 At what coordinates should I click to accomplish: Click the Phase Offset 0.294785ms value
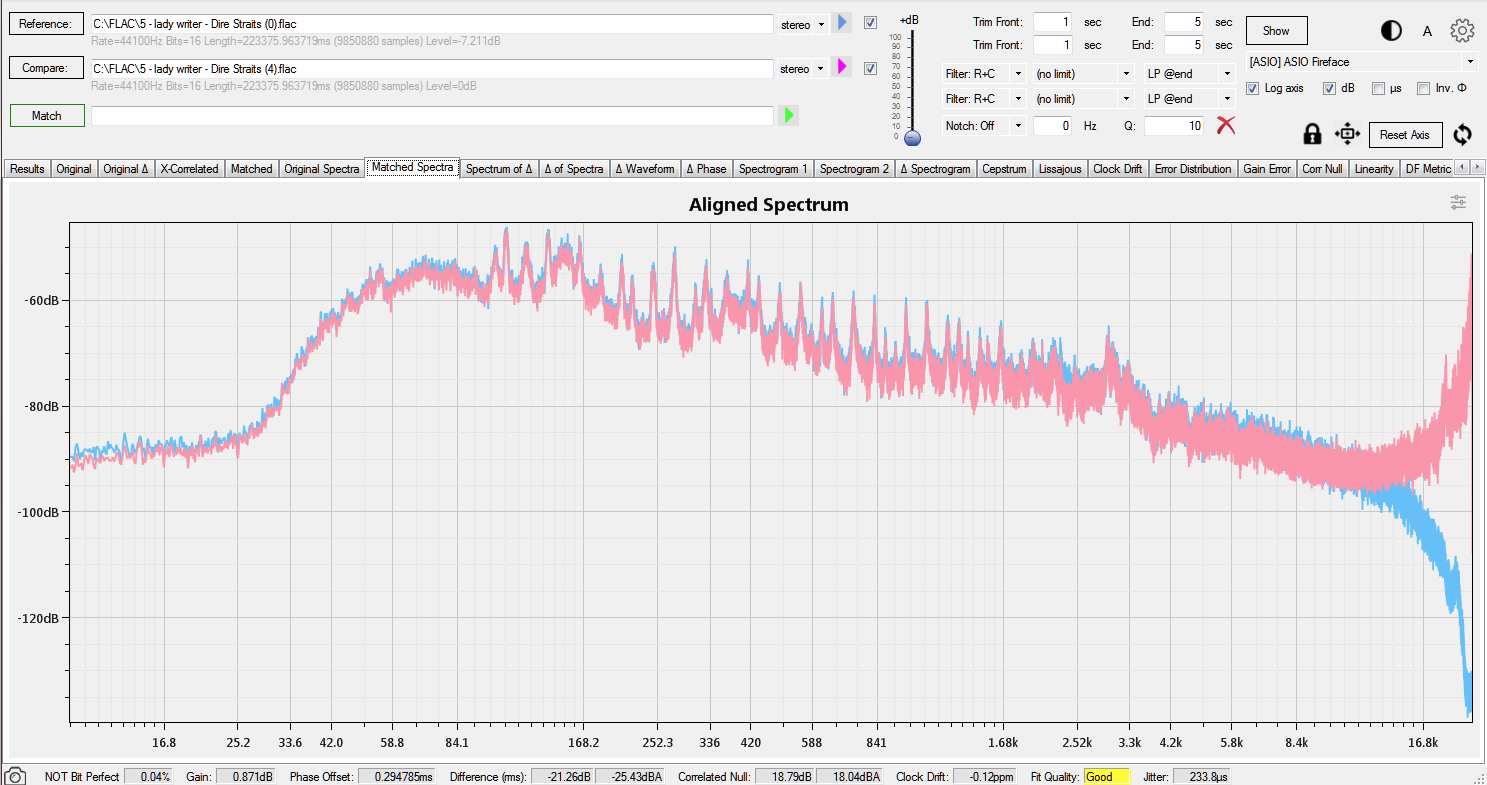click(396, 777)
